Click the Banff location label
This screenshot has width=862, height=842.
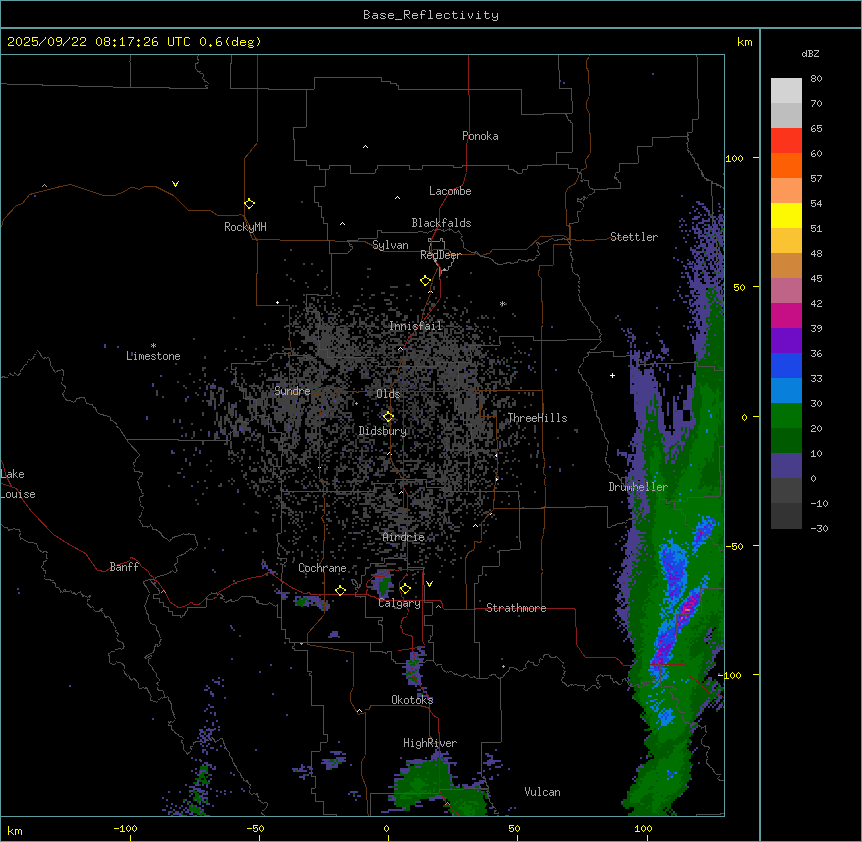click(x=124, y=567)
